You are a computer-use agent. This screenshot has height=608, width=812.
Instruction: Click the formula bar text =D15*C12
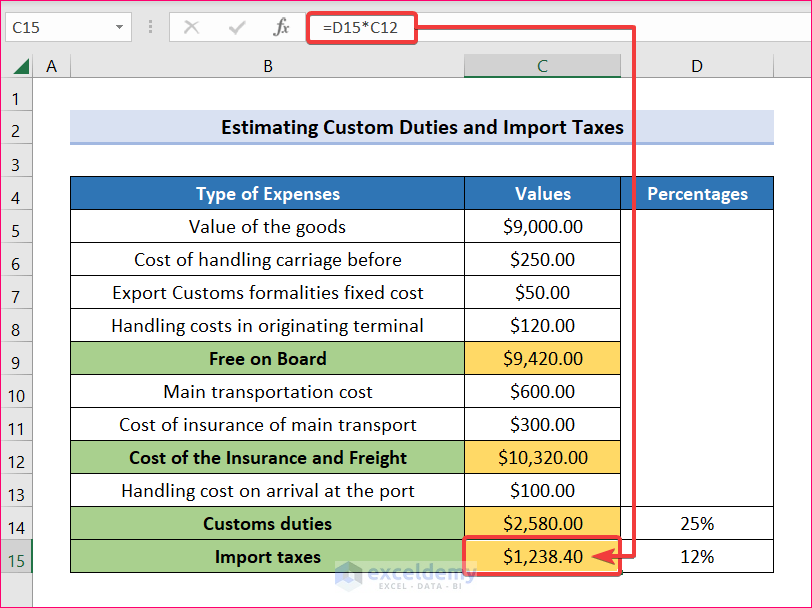click(x=360, y=28)
